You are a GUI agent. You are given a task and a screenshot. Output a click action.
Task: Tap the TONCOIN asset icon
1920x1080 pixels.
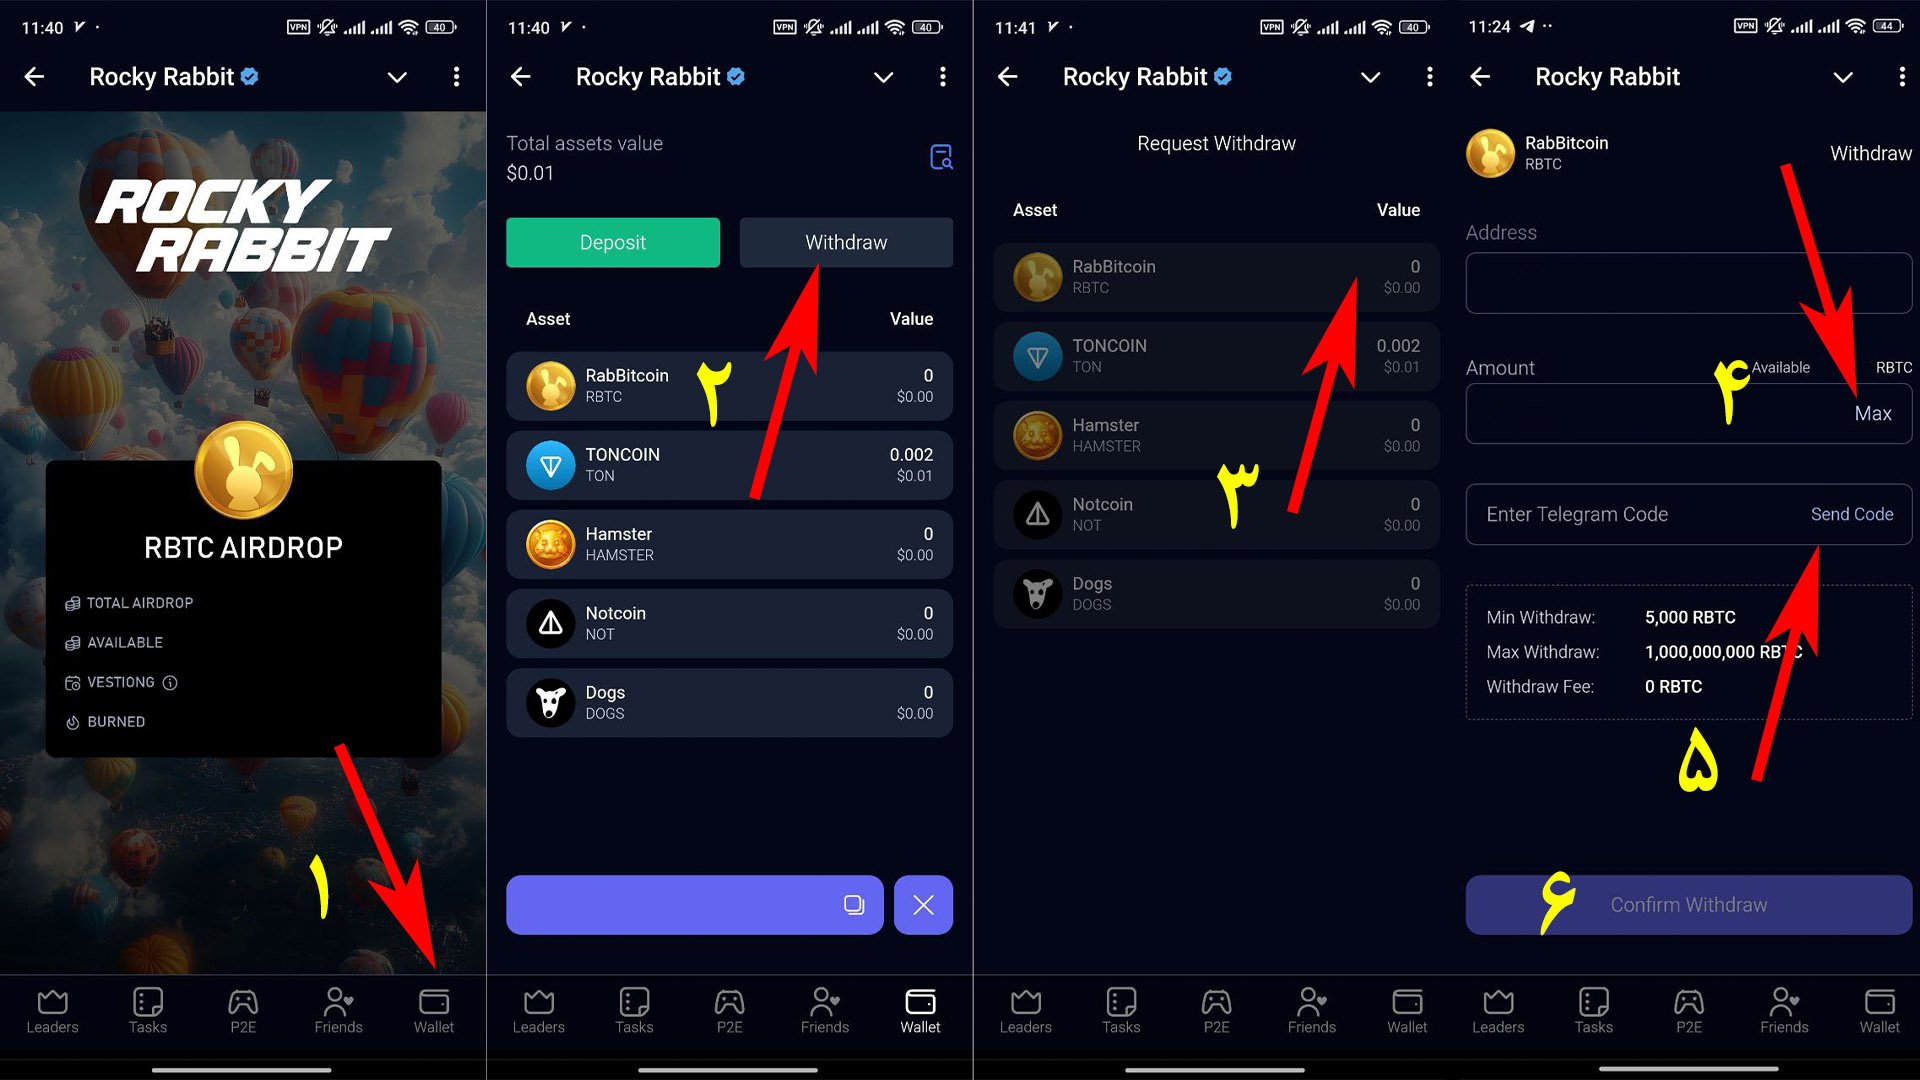pos(549,462)
